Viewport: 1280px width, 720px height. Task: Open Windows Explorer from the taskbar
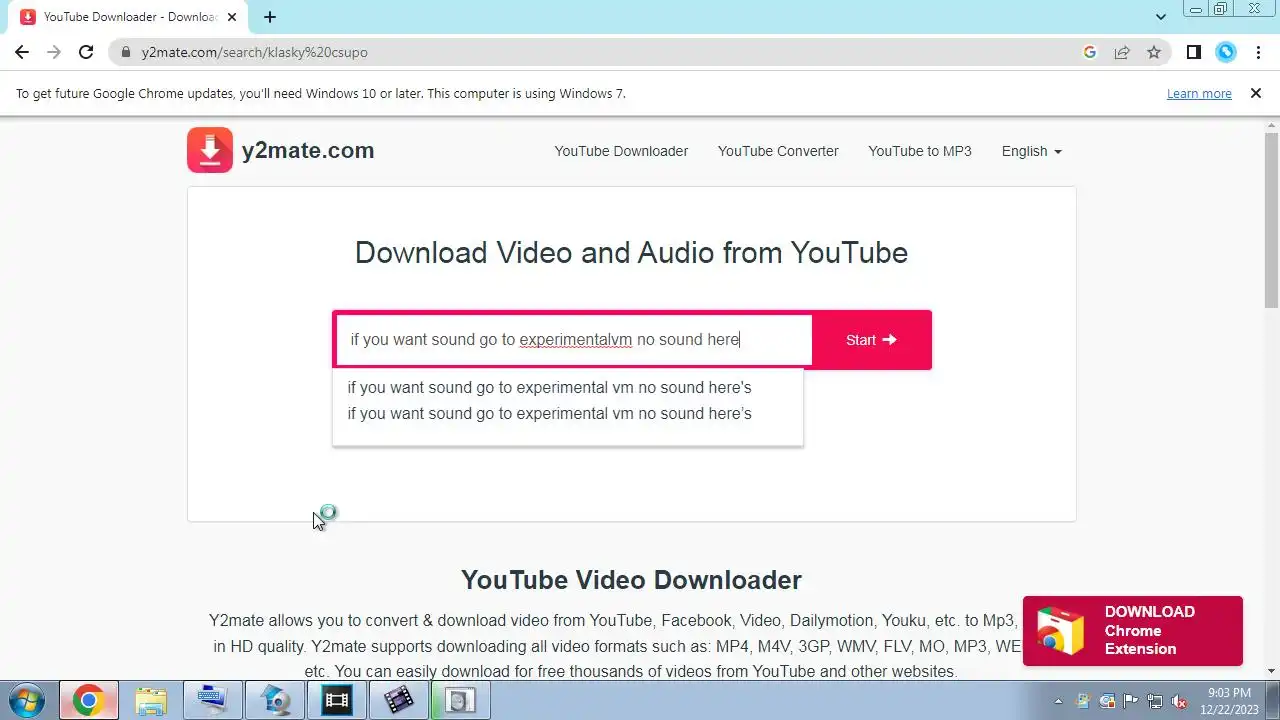(x=151, y=700)
